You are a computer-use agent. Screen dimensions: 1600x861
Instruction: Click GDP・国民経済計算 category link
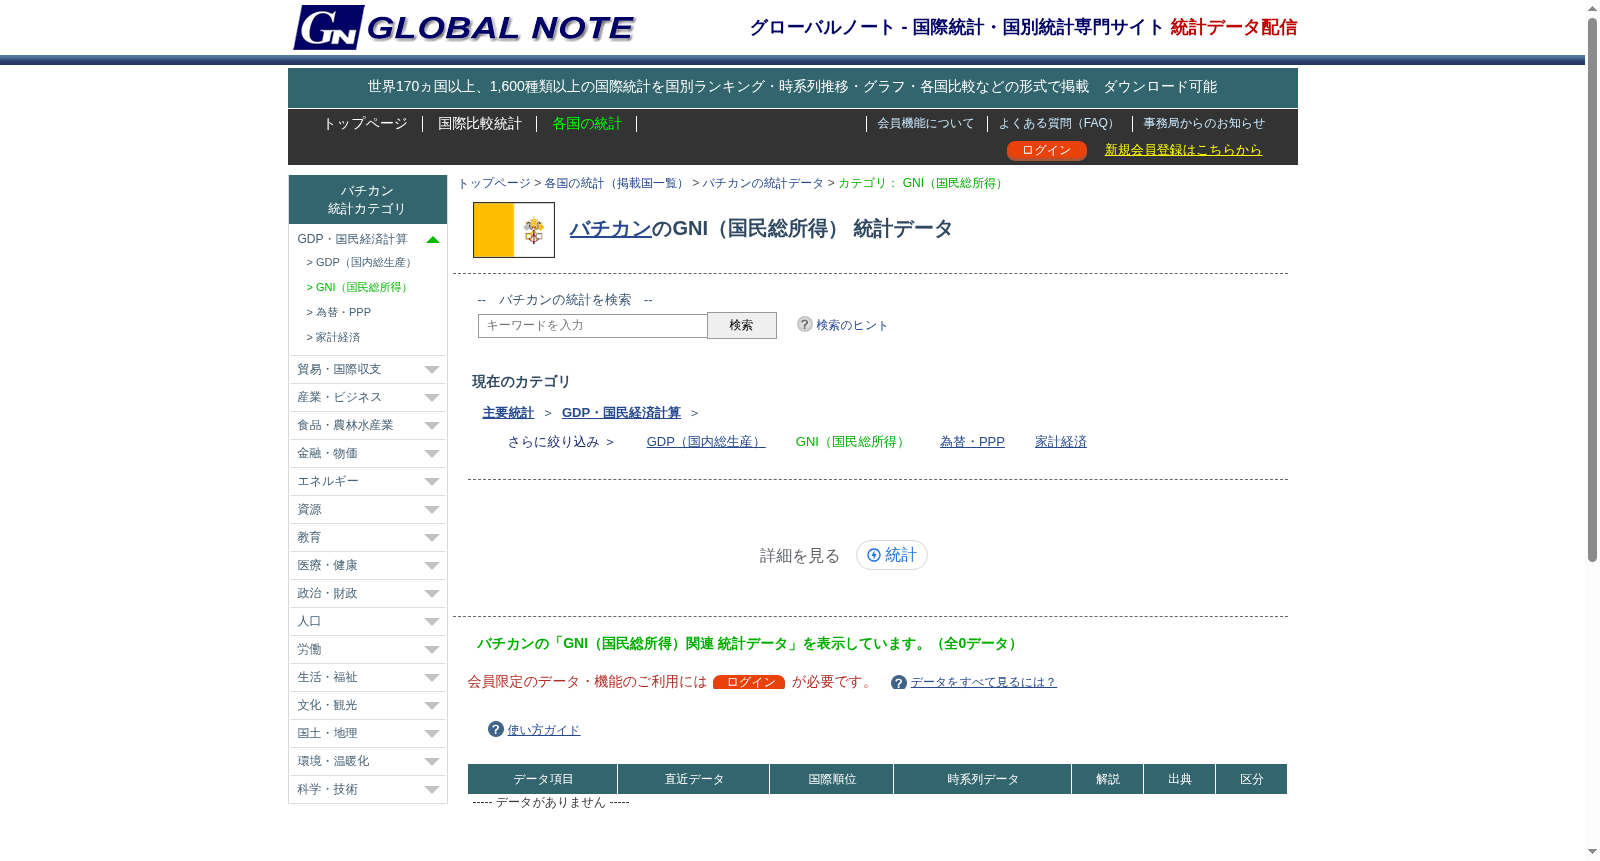[x=621, y=413]
